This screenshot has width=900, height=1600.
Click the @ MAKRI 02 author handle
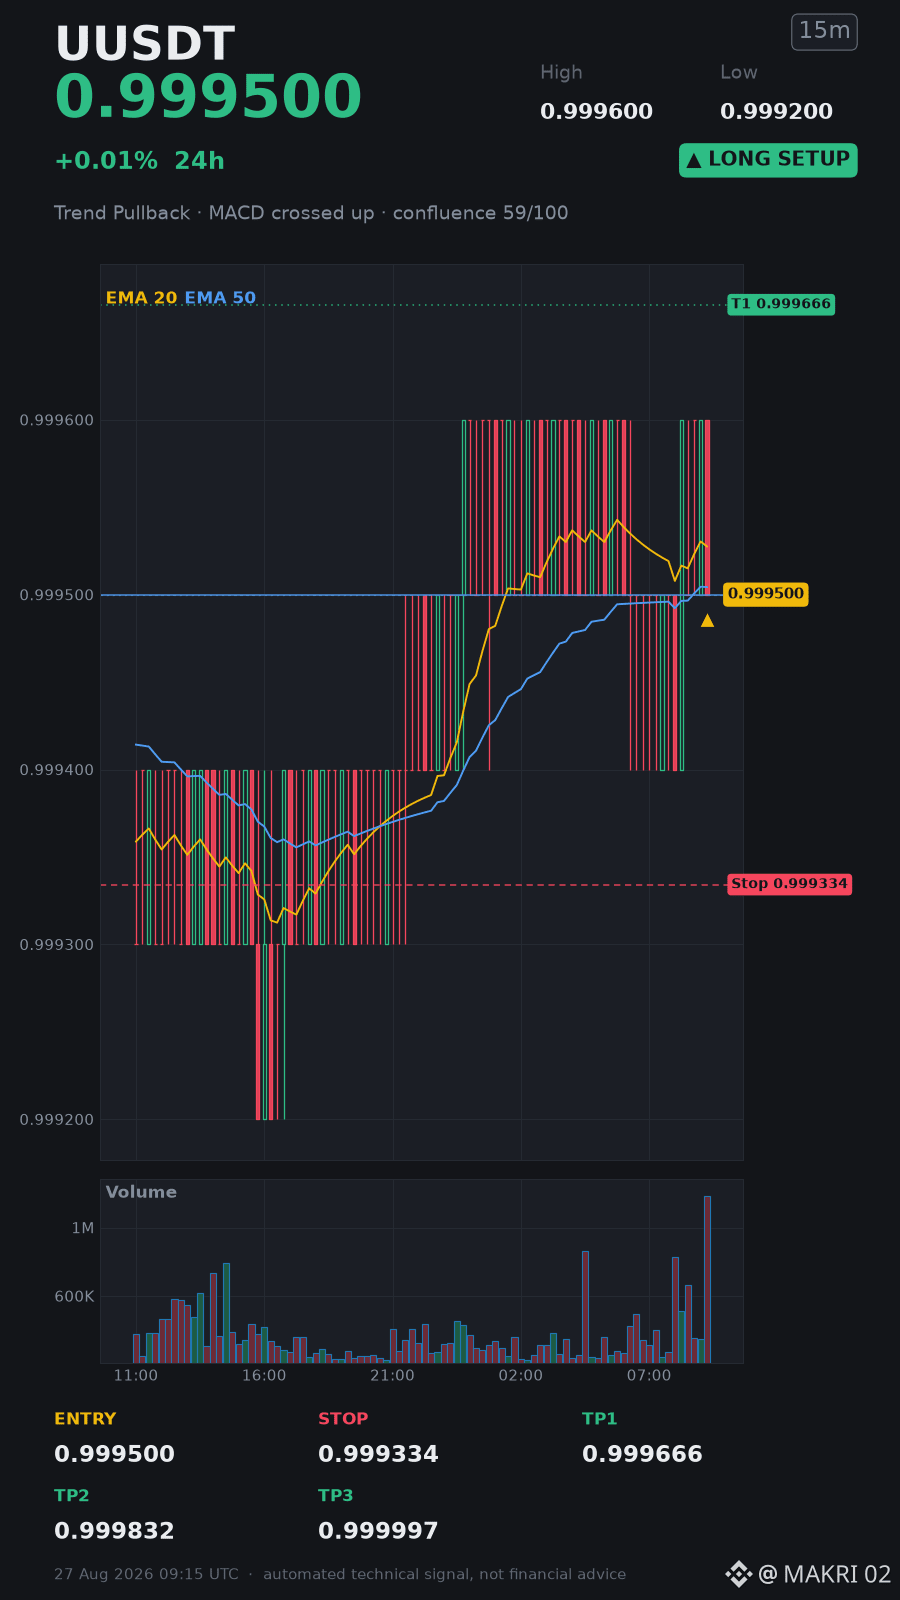pyautogui.click(x=825, y=1575)
